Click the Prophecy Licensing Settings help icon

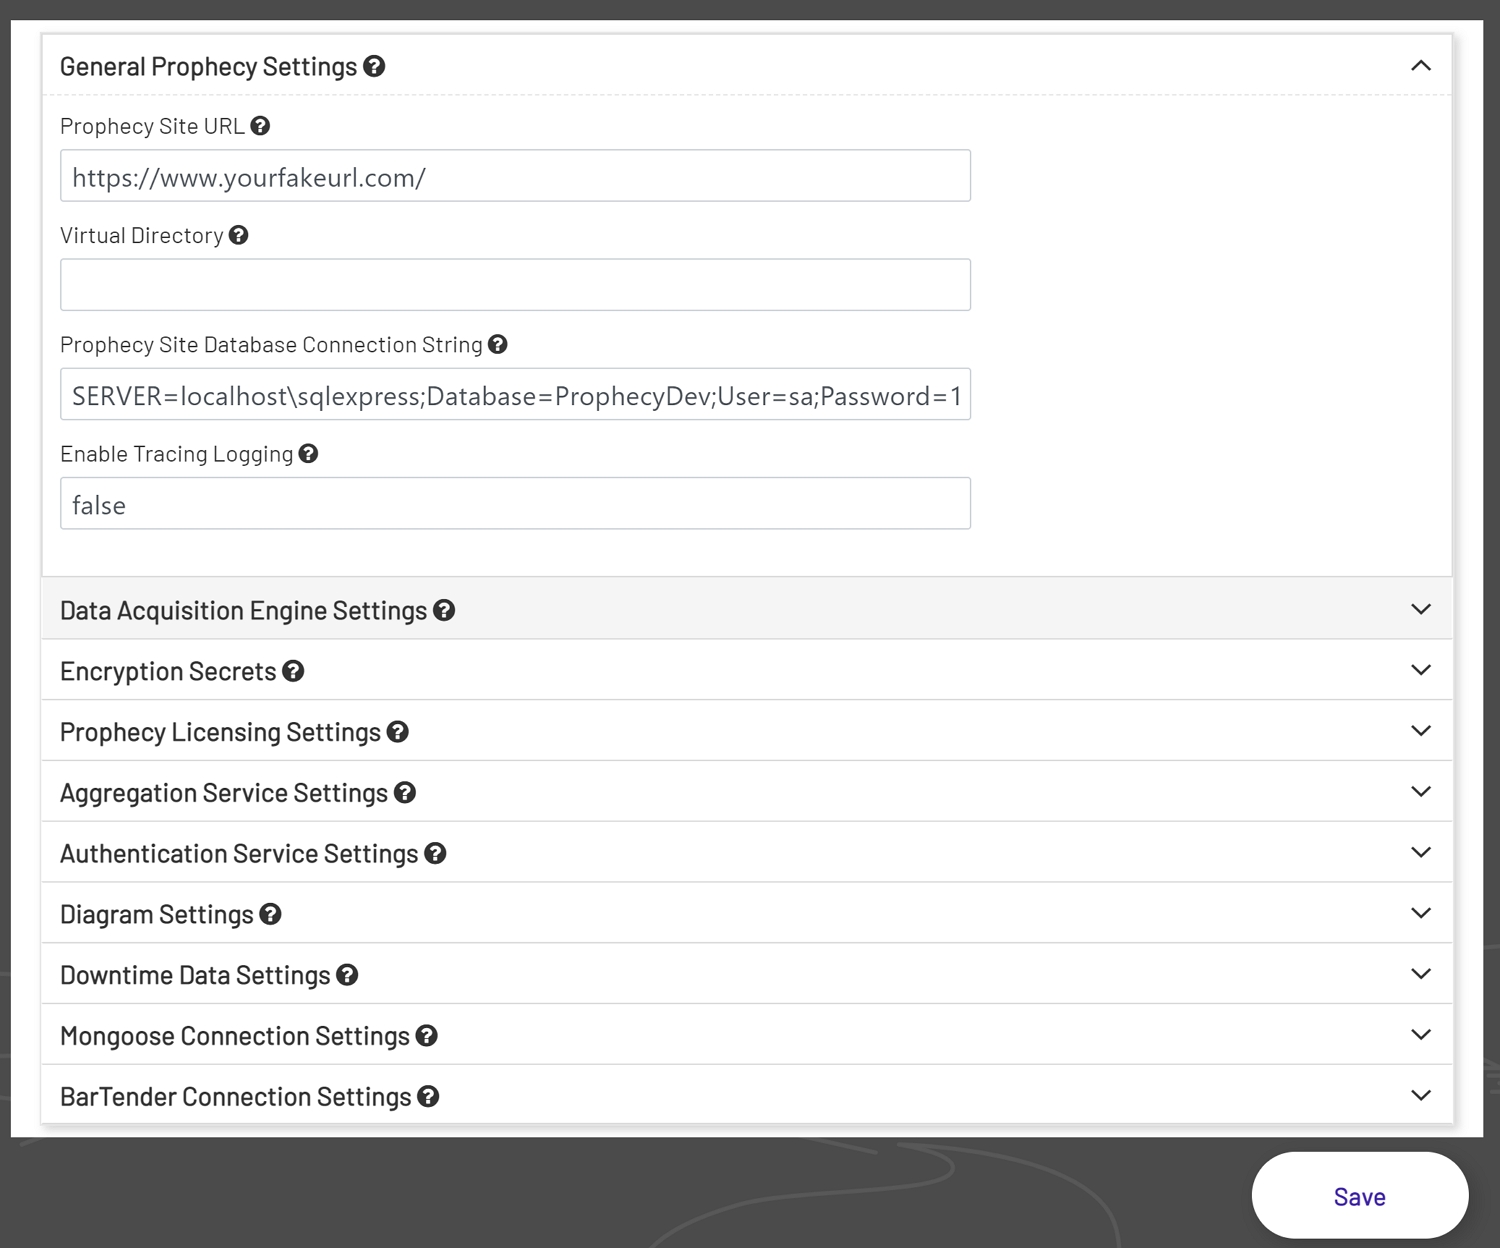[x=397, y=731]
